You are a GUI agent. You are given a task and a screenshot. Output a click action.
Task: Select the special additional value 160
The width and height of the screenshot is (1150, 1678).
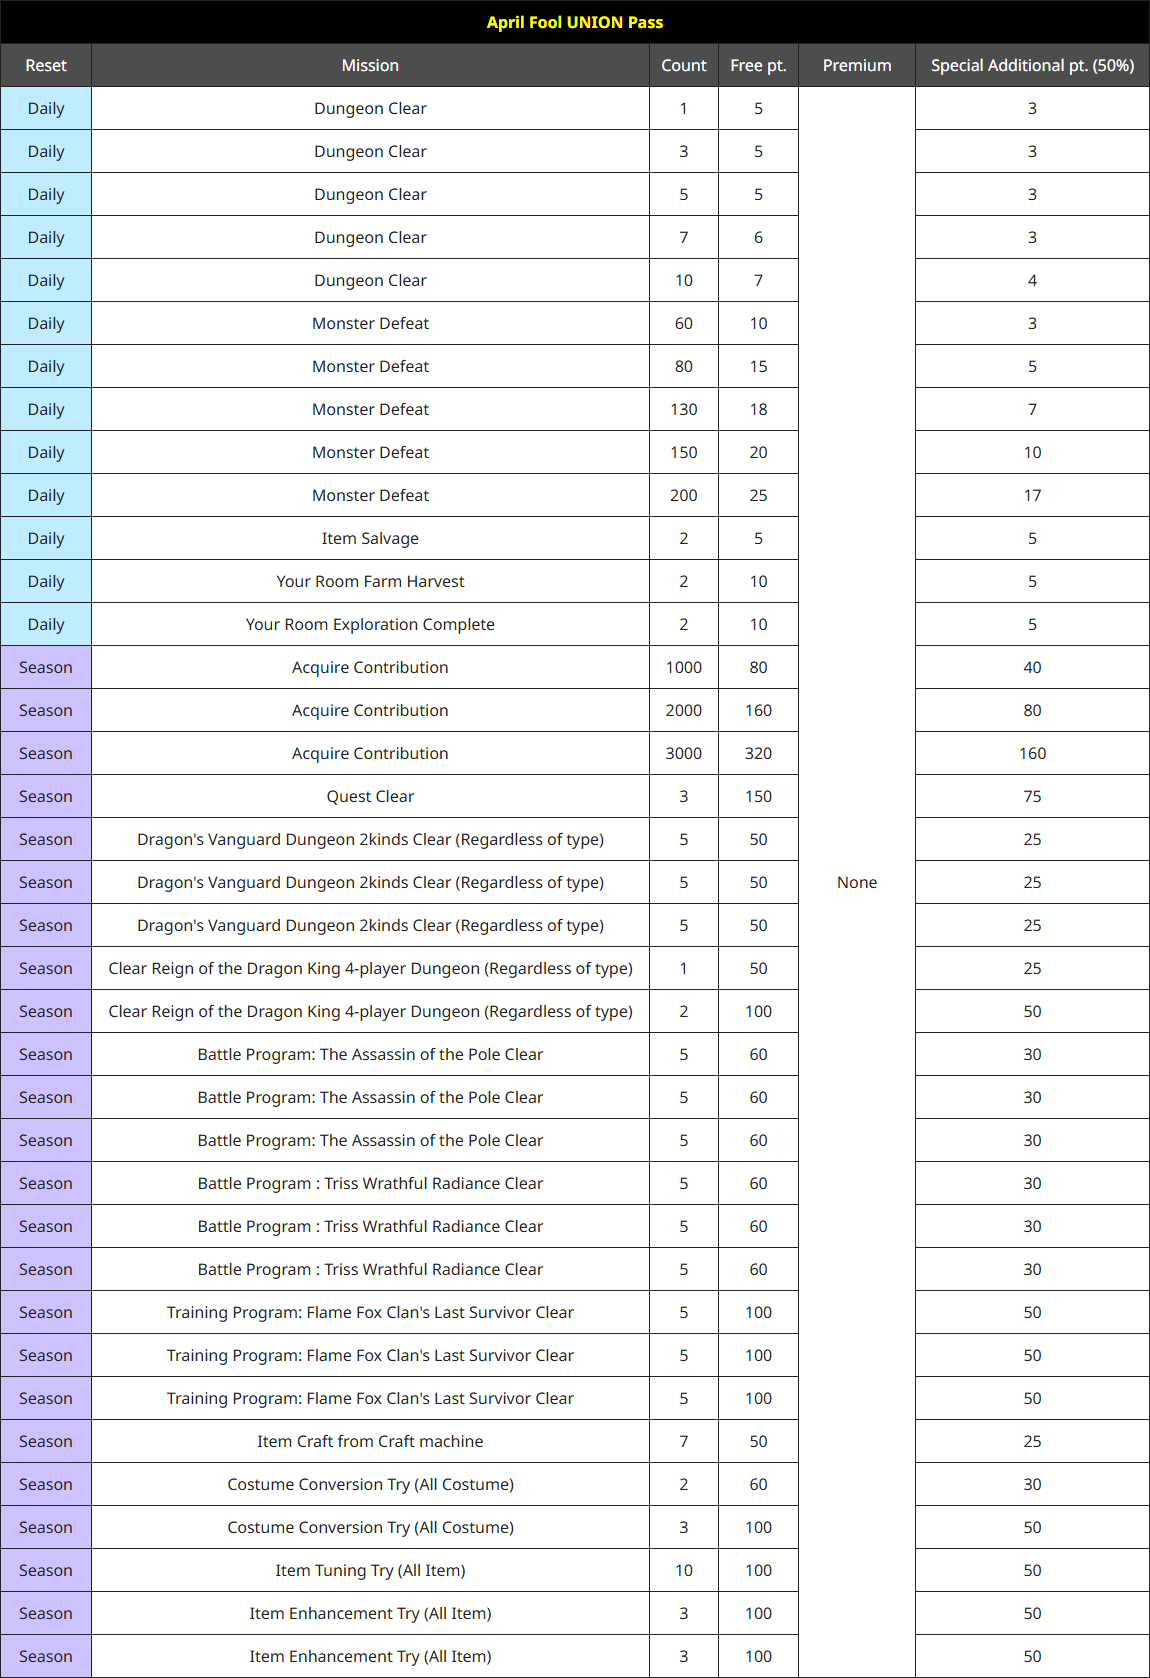tap(1032, 753)
